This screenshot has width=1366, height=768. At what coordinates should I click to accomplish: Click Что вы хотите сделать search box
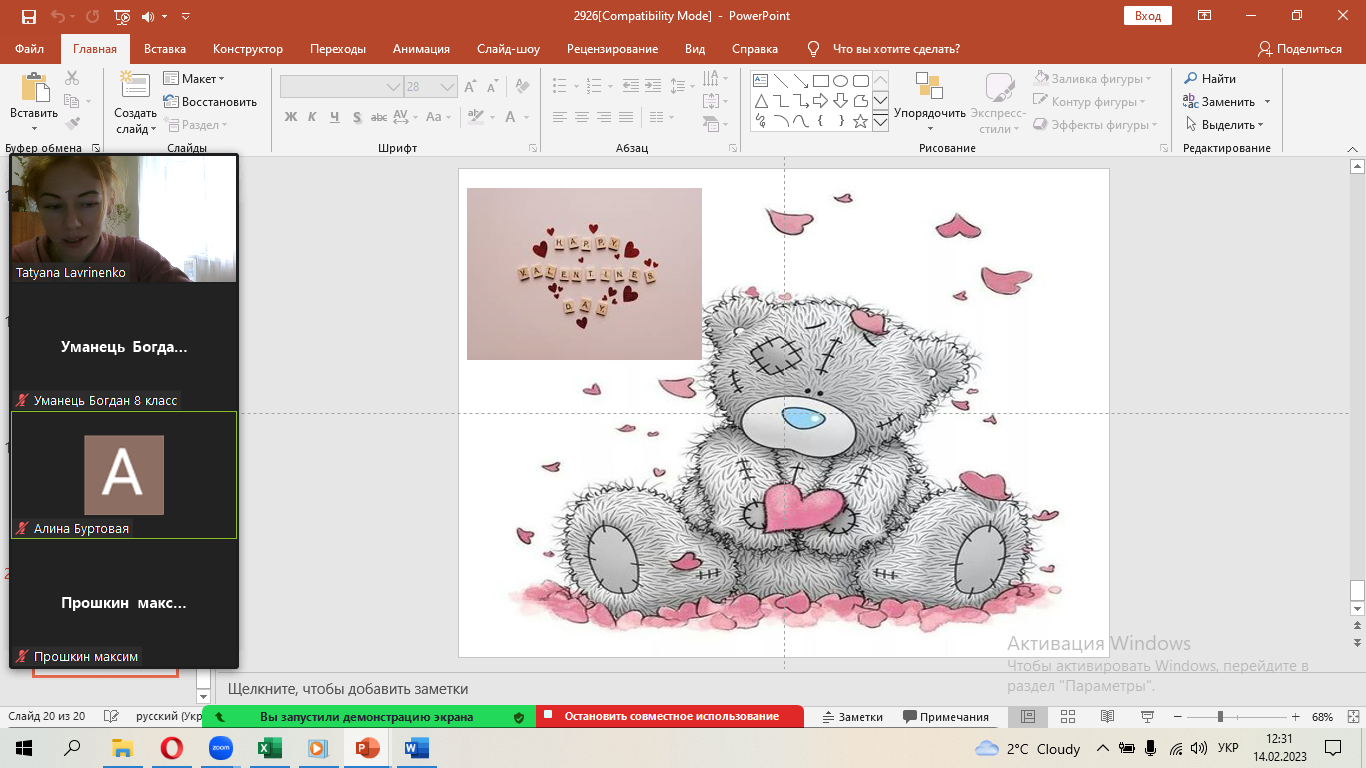pyautogui.click(x=896, y=49)
